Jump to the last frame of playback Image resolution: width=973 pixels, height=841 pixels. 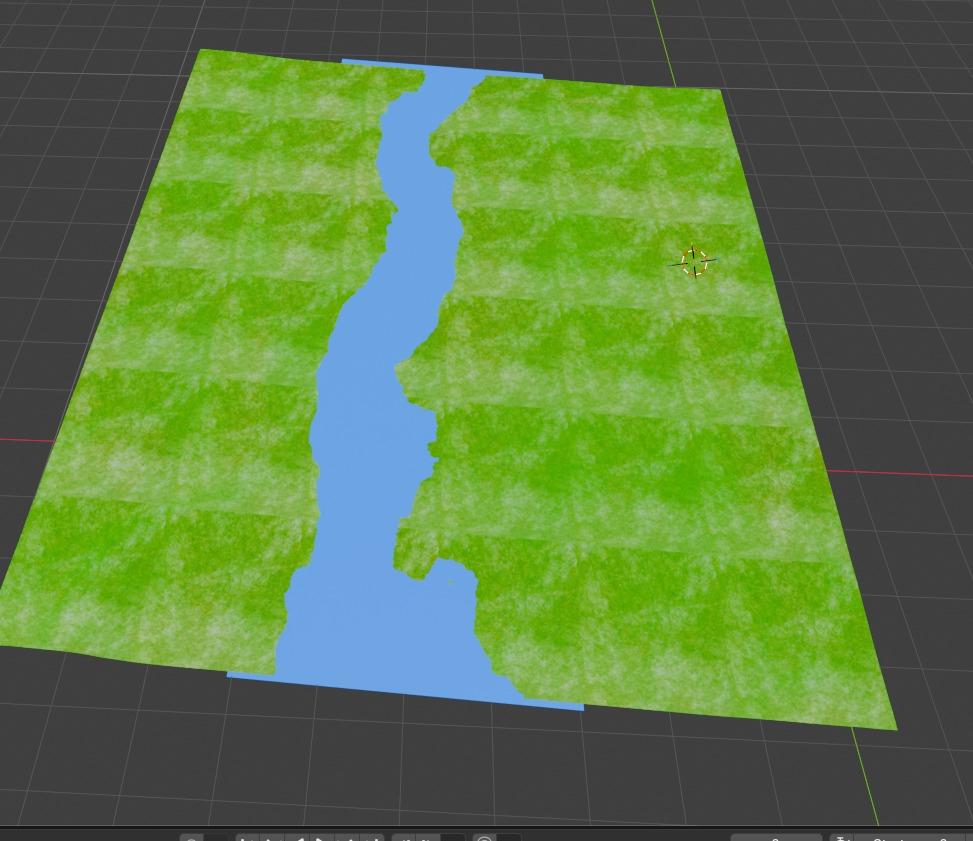click(x=374, y=838)
